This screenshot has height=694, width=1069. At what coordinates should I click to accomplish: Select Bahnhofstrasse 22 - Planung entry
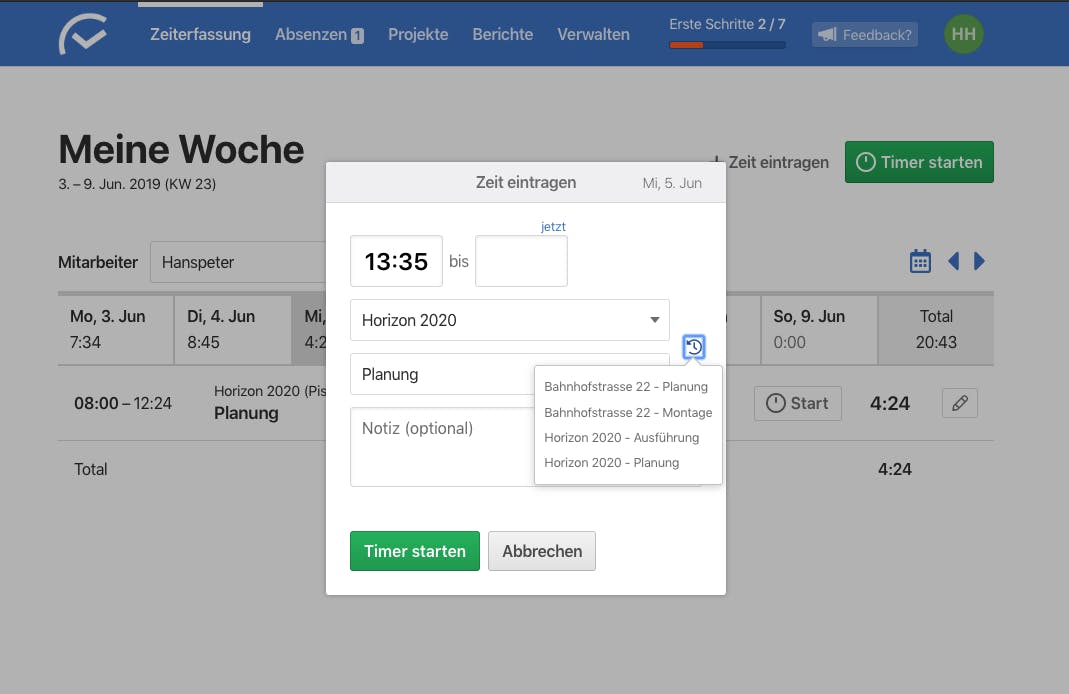click(x=626, y=387)
